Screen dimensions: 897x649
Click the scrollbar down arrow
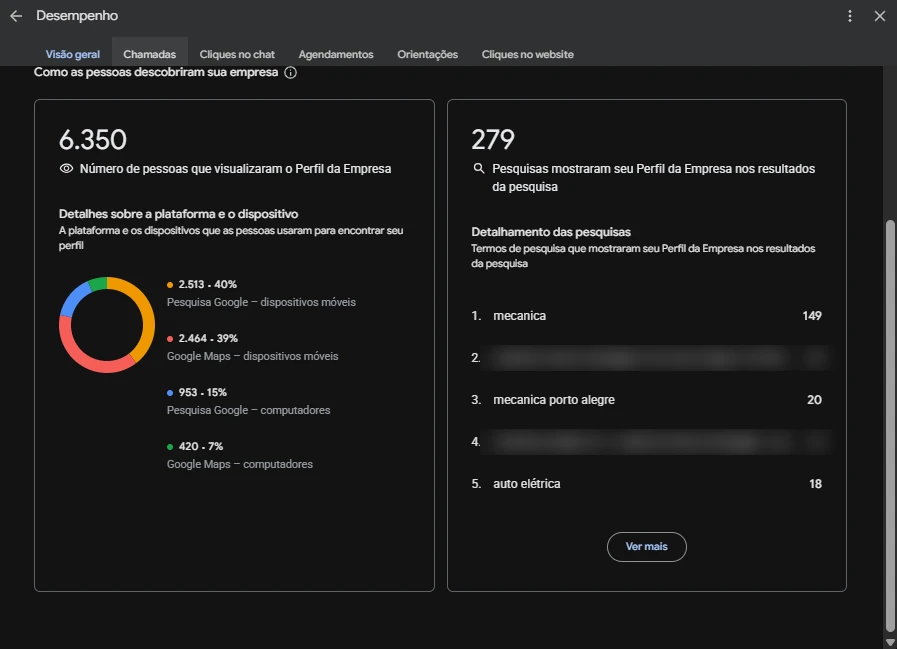point(890,642)
